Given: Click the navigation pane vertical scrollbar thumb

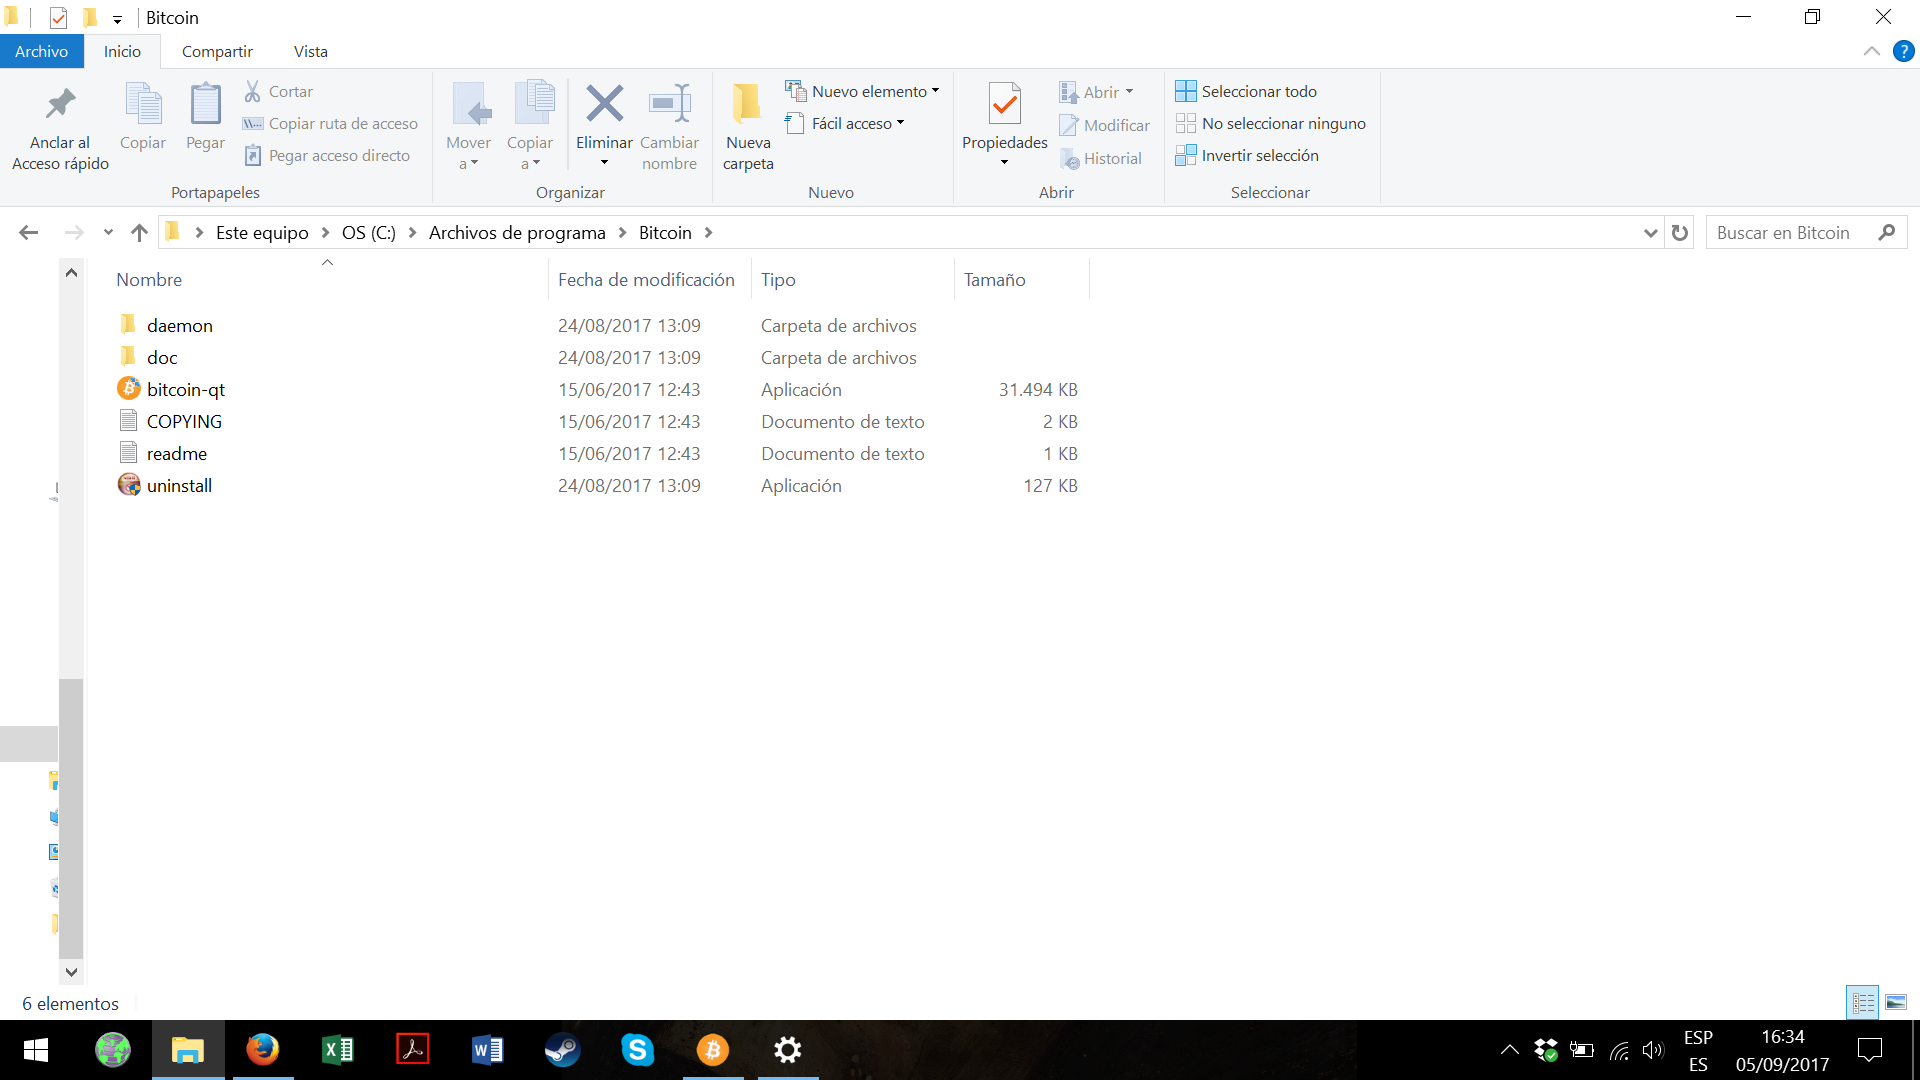Looking at the screenshot, I should (x=71, y=820).
